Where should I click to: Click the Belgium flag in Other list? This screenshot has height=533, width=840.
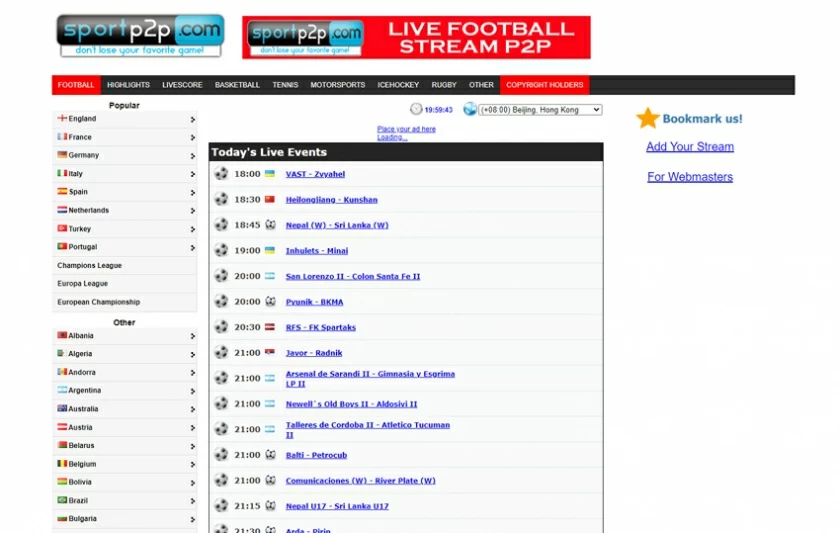click(x=62, y=463)
